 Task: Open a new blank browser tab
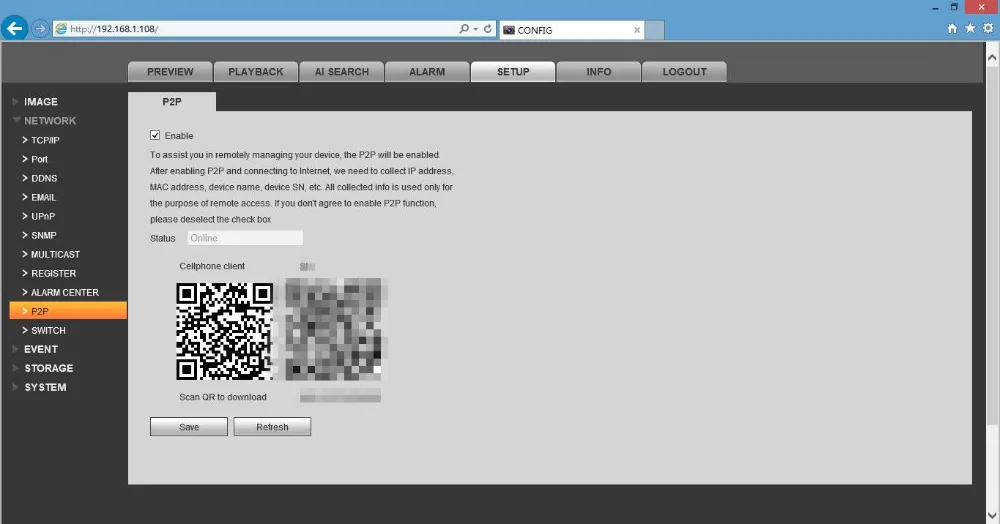point(655,30)
